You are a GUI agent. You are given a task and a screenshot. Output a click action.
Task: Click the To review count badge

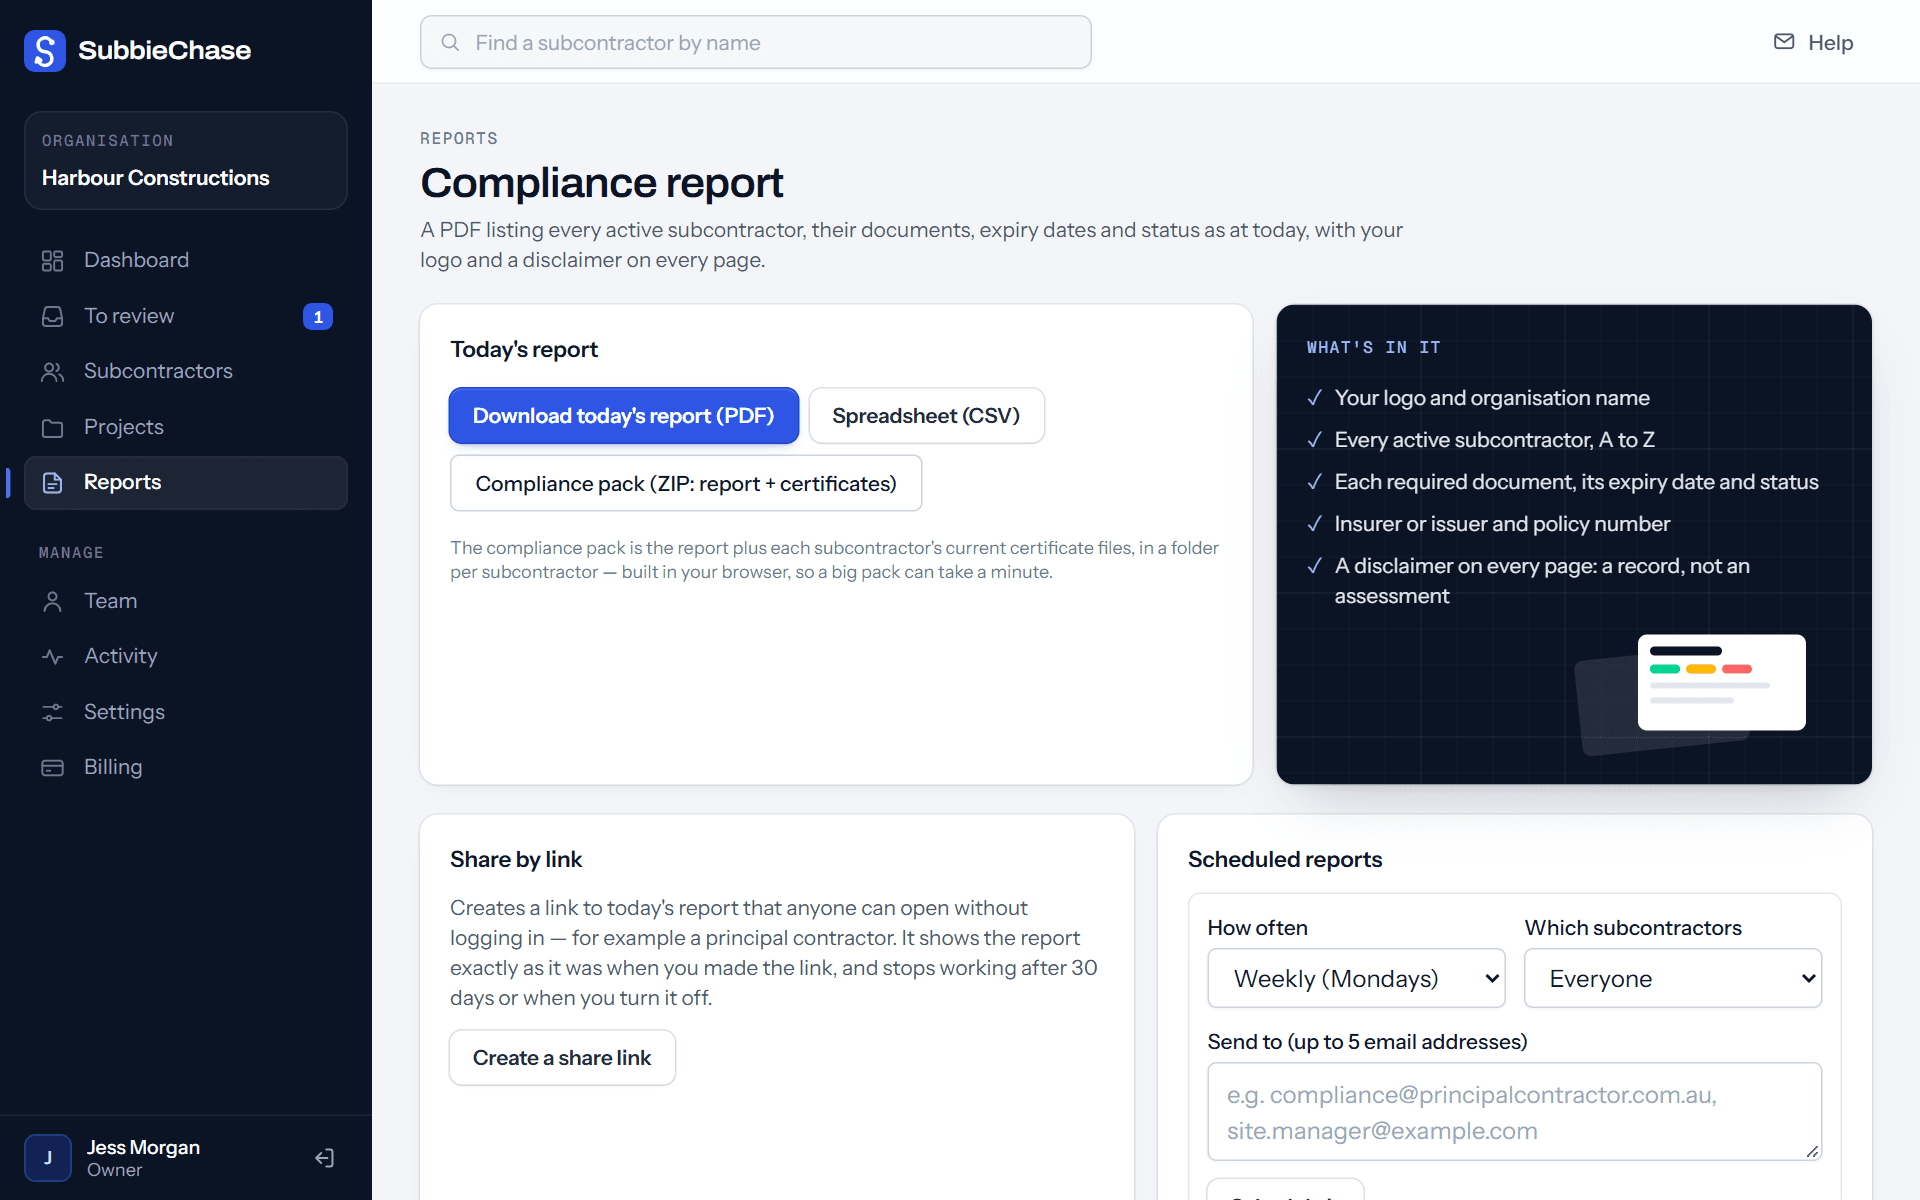[318, 317]
